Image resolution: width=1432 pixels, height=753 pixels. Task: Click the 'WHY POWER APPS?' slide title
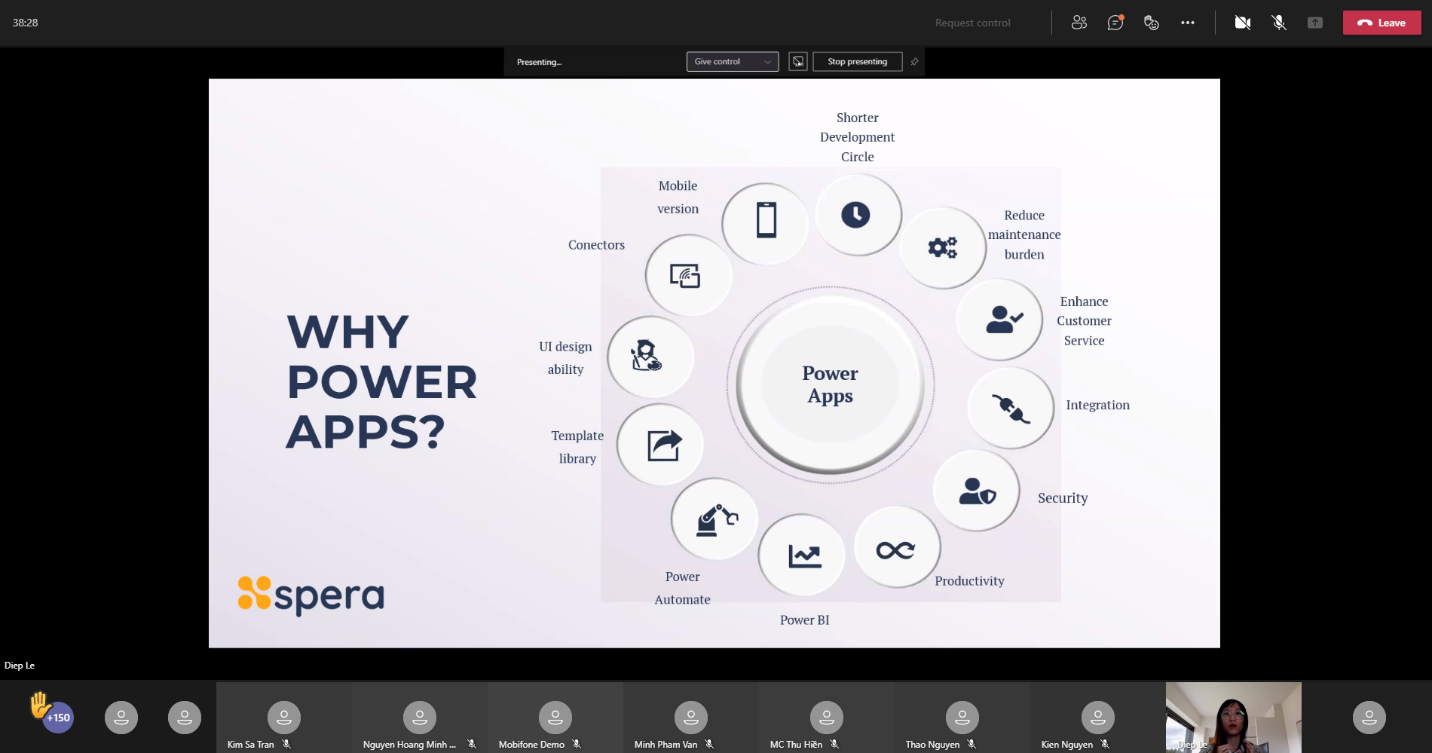[x=381, y=382]
